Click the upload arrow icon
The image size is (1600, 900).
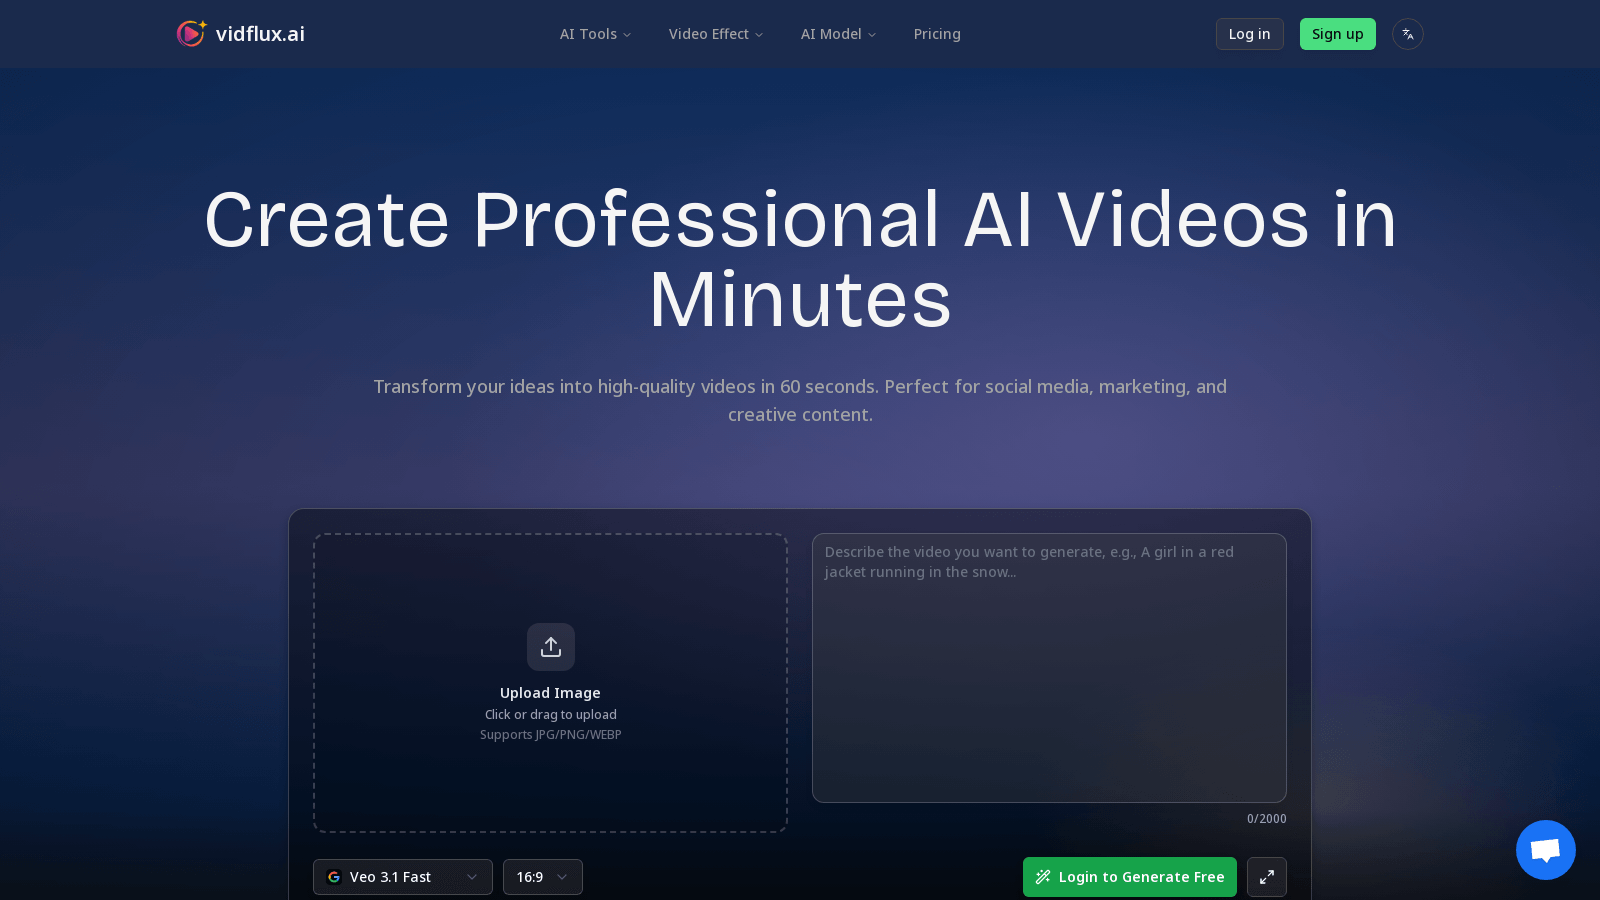click(x=550, y=647)
